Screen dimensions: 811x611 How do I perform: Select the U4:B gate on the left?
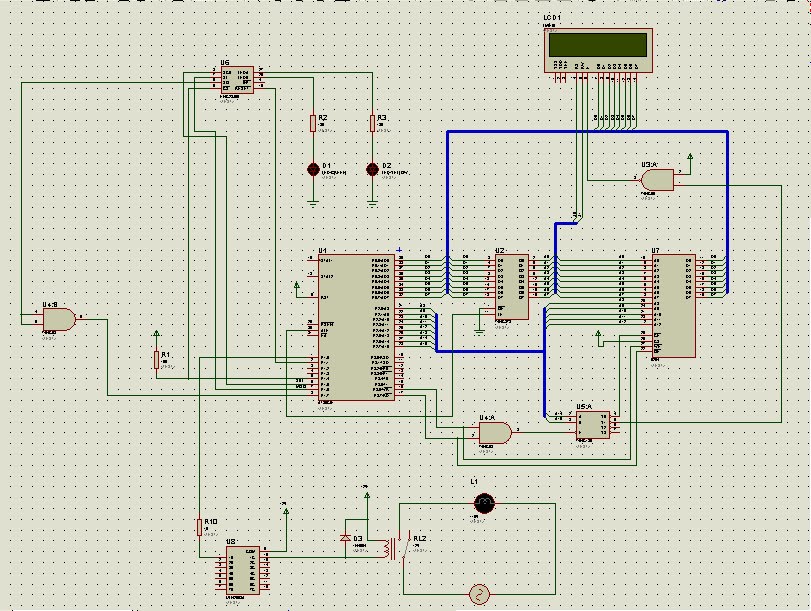pos(60,320)
